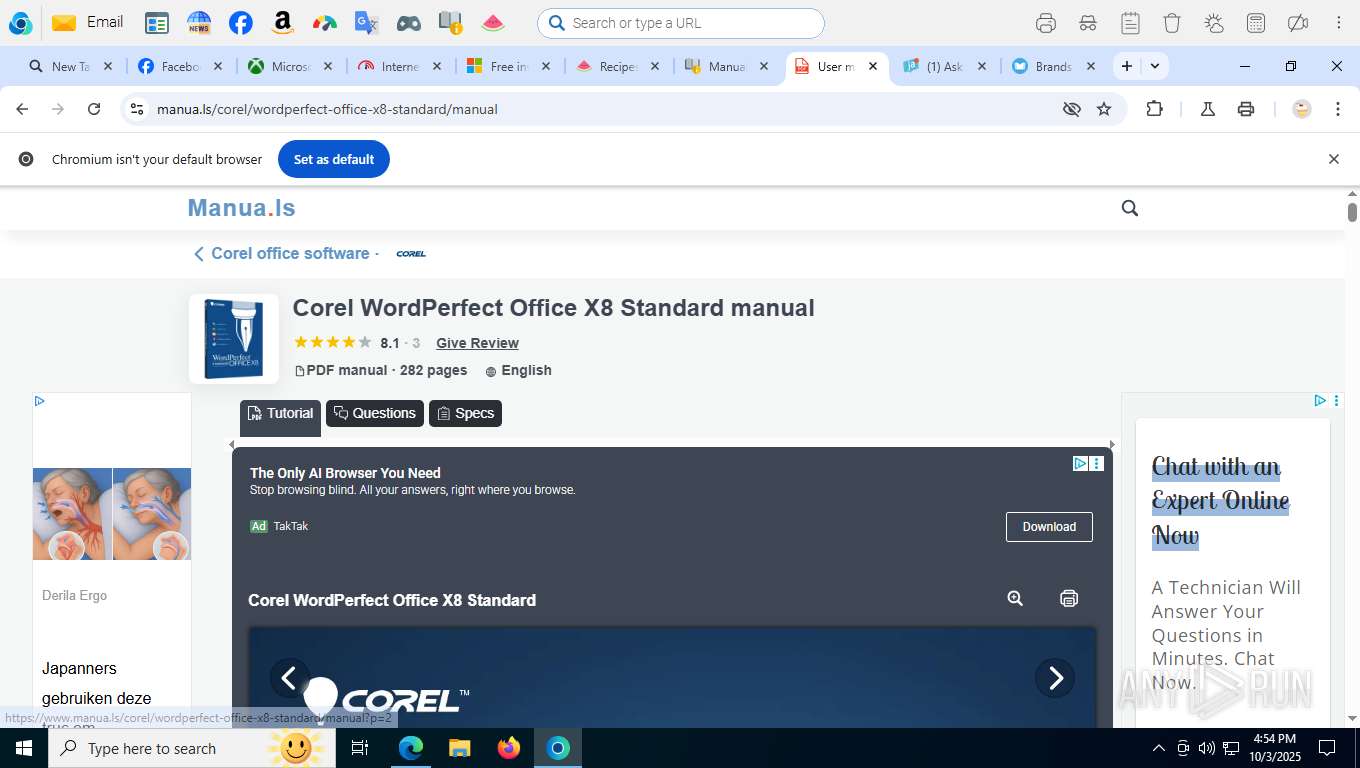Open a new browser tab

pos(1127,66)
